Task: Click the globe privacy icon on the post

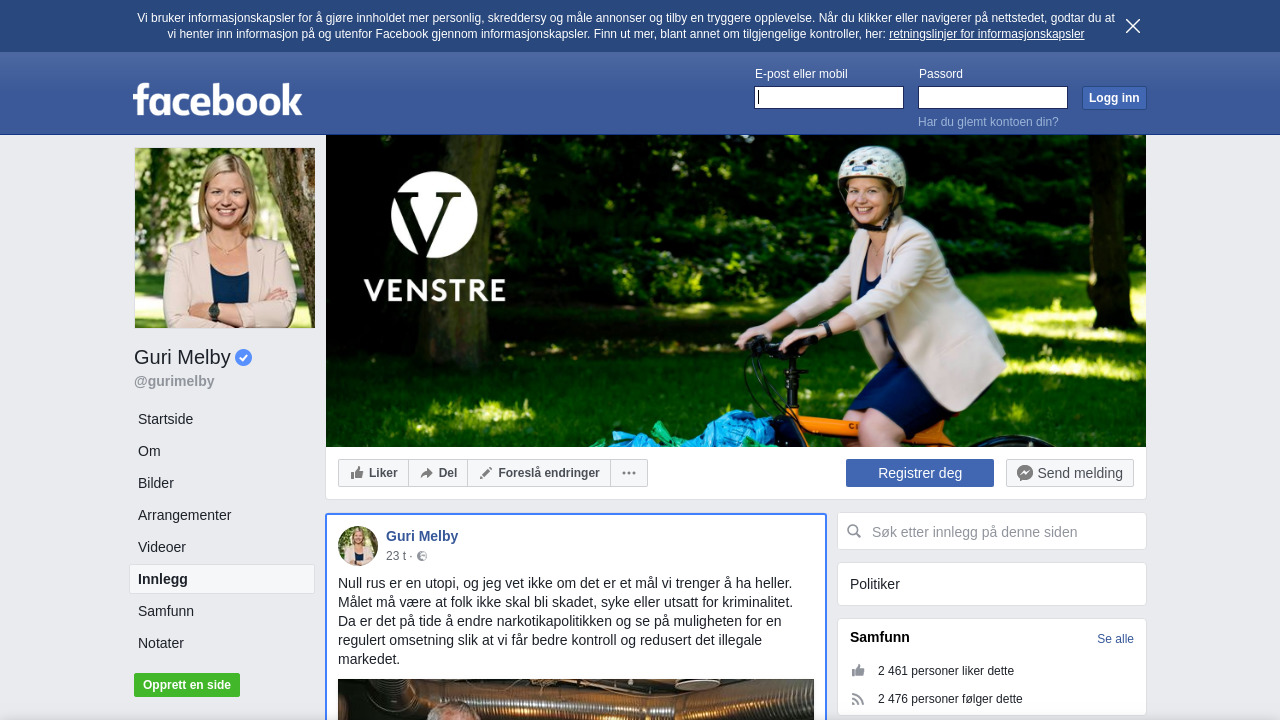Action: pos(422,556)
